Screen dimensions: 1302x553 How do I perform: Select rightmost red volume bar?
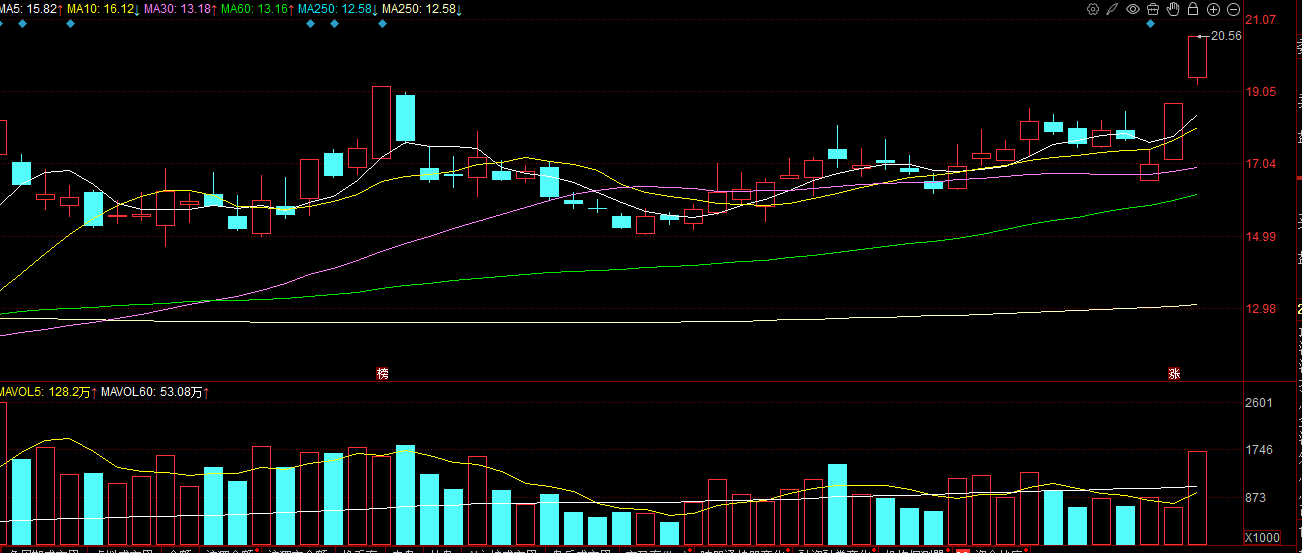coord(1198,498)
